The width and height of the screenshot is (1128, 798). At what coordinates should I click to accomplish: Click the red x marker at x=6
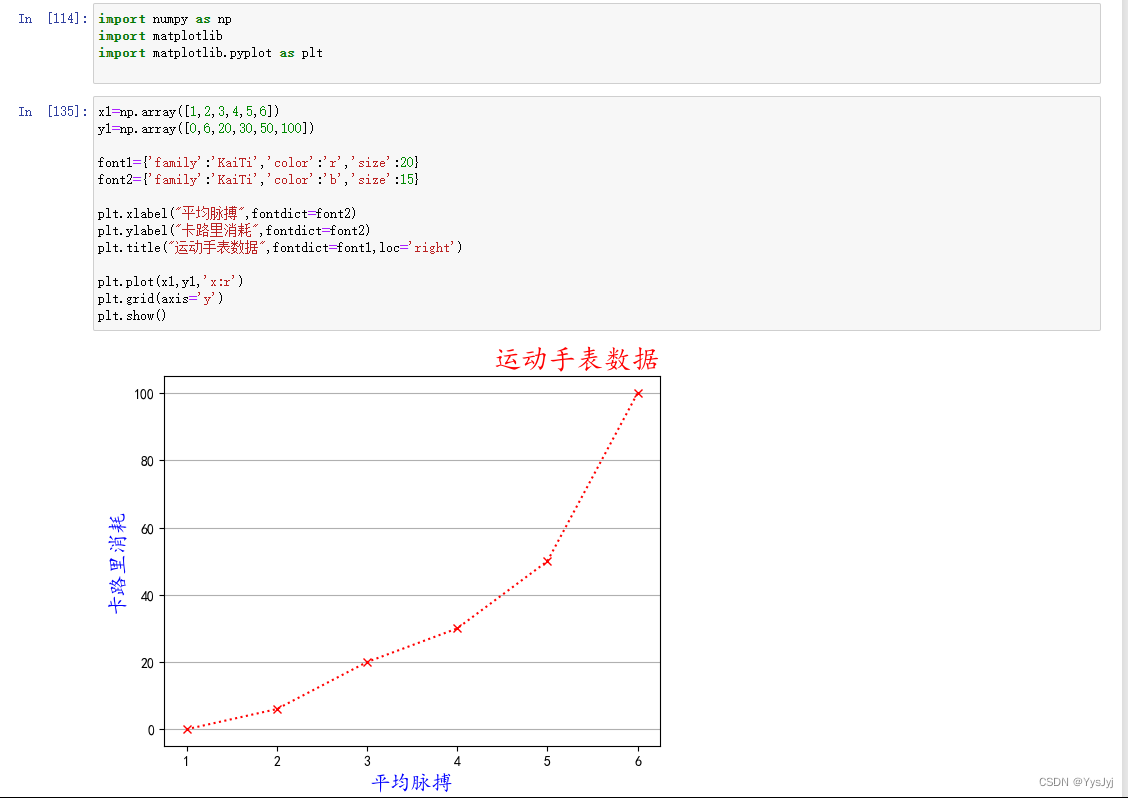(638, 394)
